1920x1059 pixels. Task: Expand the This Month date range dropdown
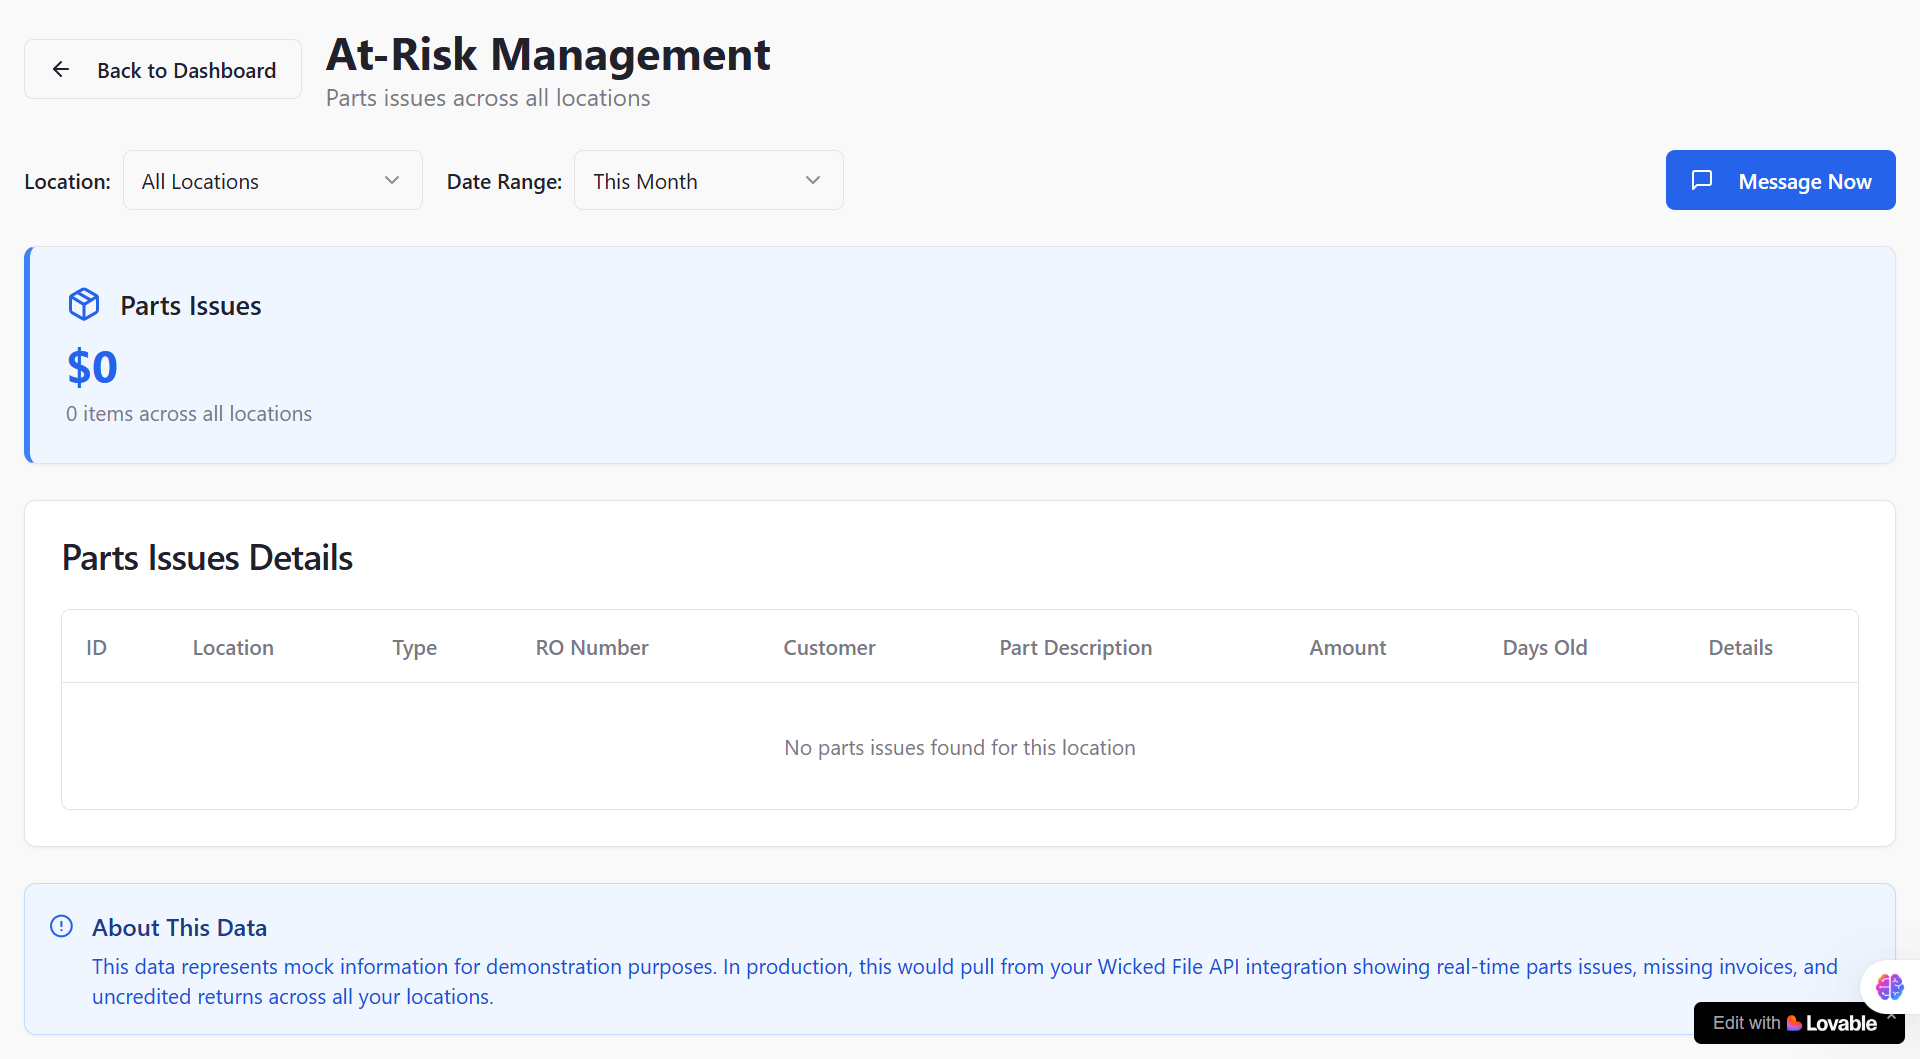click(x=708, y=181)
